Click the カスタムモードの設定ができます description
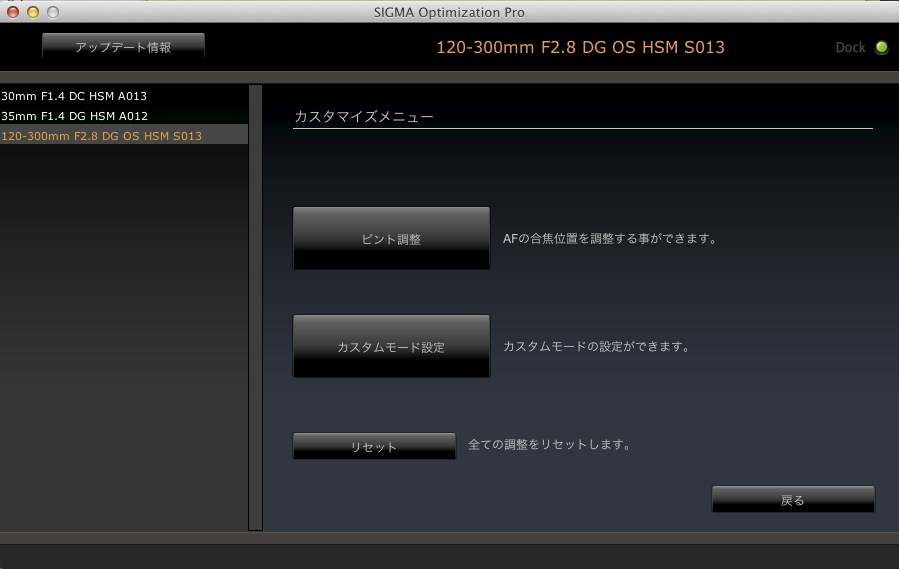This screenshot has height=569, width=899. pyautogui.click(x=596, y=346)
